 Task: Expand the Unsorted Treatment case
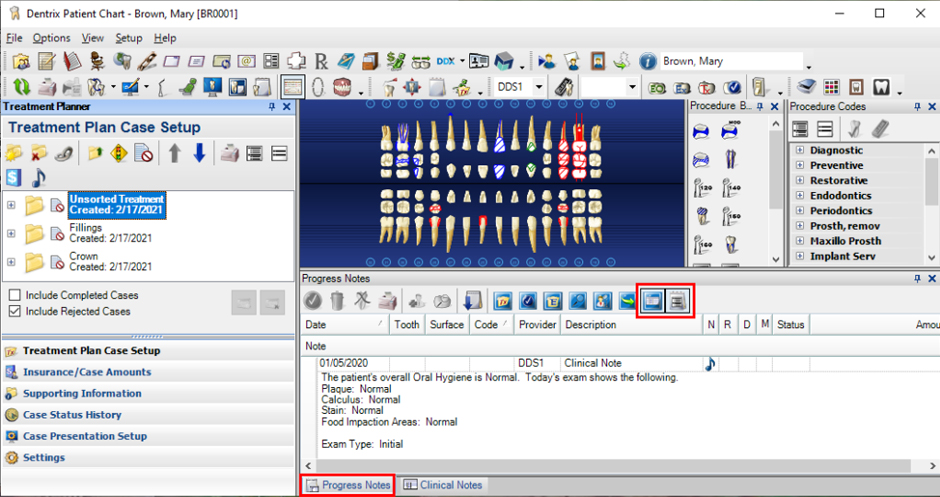(x=11, y=205)
